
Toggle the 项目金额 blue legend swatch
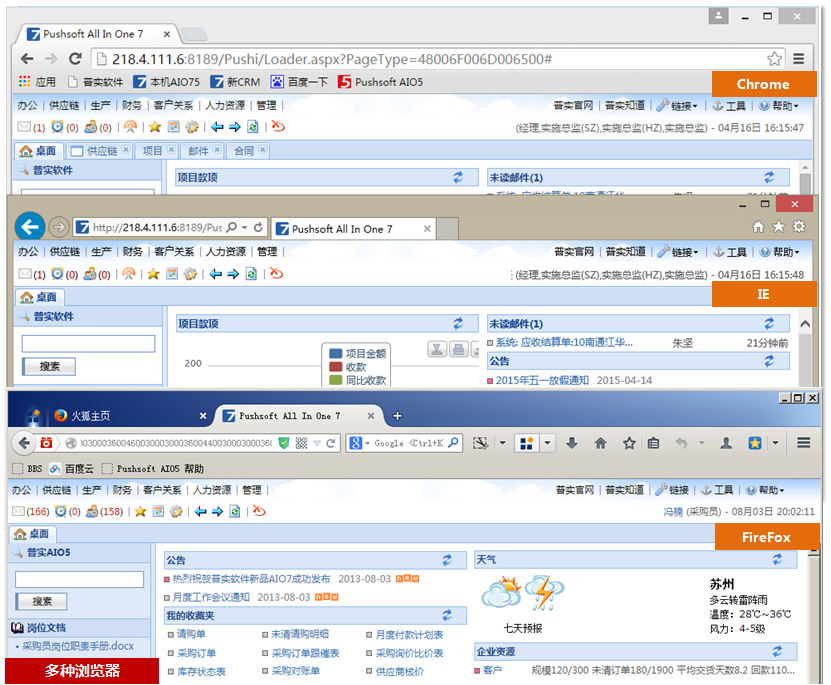coord(335,353)
